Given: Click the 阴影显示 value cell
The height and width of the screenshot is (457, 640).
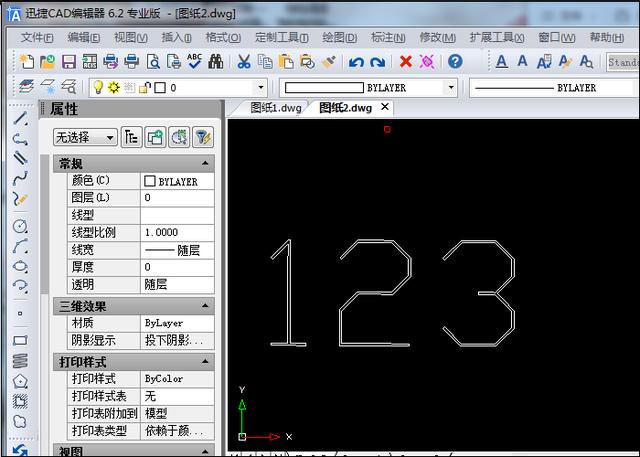Looking at the screenshot, I should pyautogui.click(x=177, y=340).
